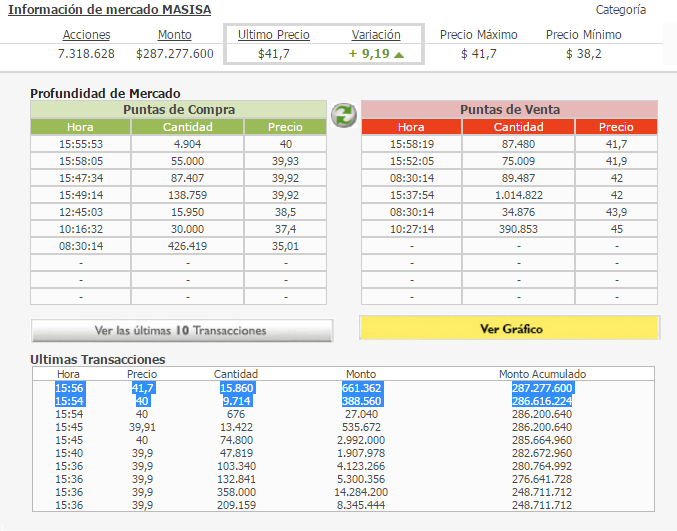
Task: Click sell quantity 390.853
Action: click(x=518, y=229)
